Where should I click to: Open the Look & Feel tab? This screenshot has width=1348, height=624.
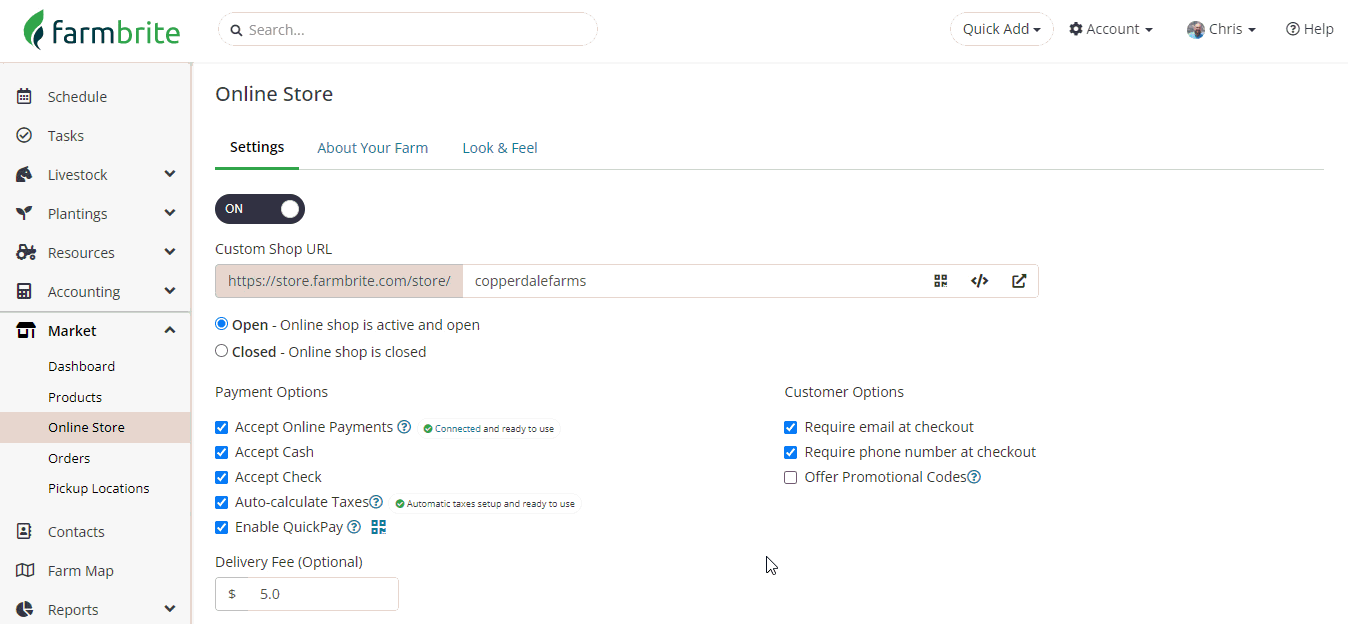[499, 148]
